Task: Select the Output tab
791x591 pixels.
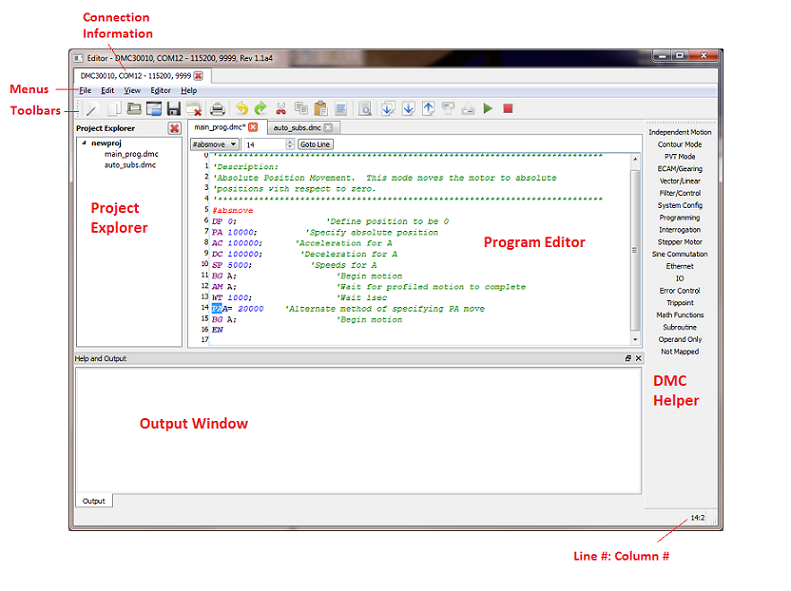Action: (94, 501)
